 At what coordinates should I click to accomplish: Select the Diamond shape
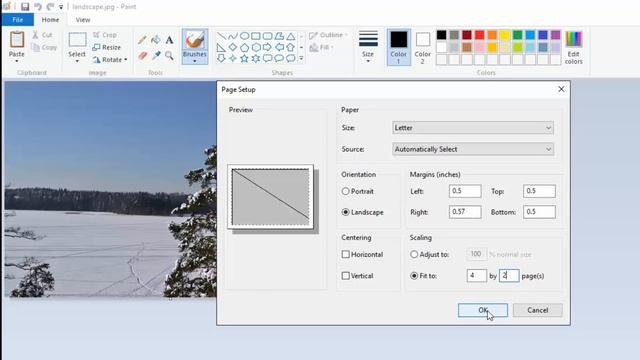point(233,47)
